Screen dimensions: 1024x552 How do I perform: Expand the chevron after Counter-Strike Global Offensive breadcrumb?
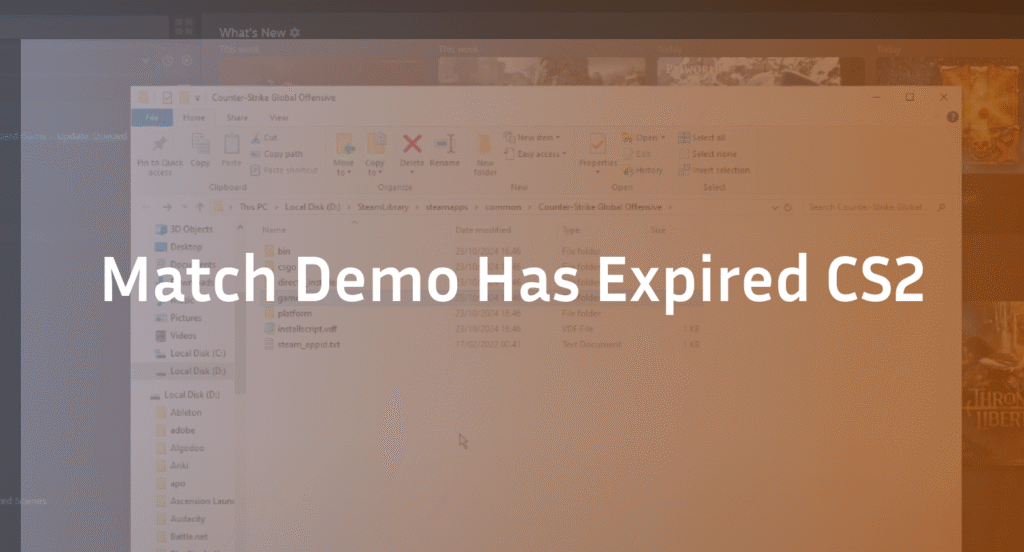pos(670,207)
